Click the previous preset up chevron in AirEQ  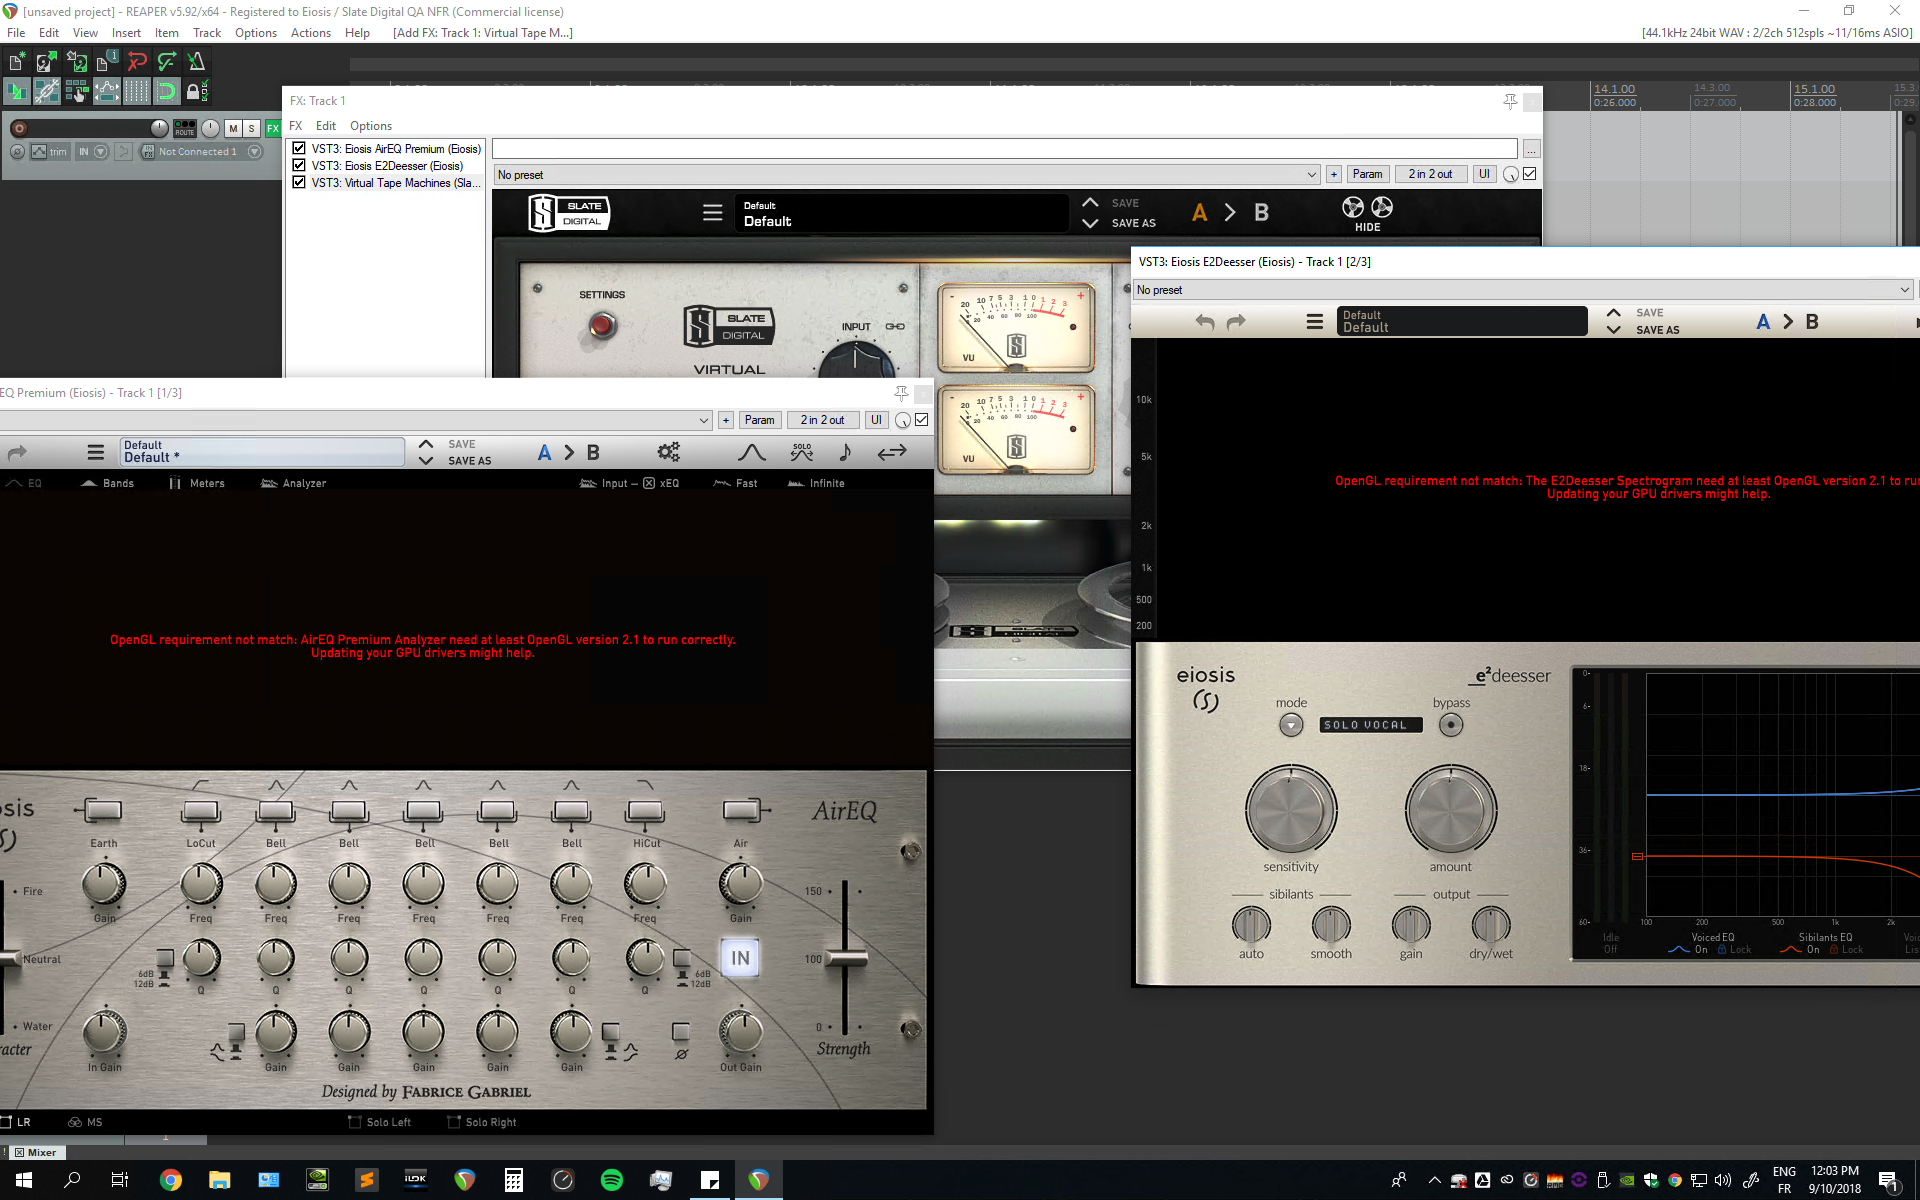426,444
